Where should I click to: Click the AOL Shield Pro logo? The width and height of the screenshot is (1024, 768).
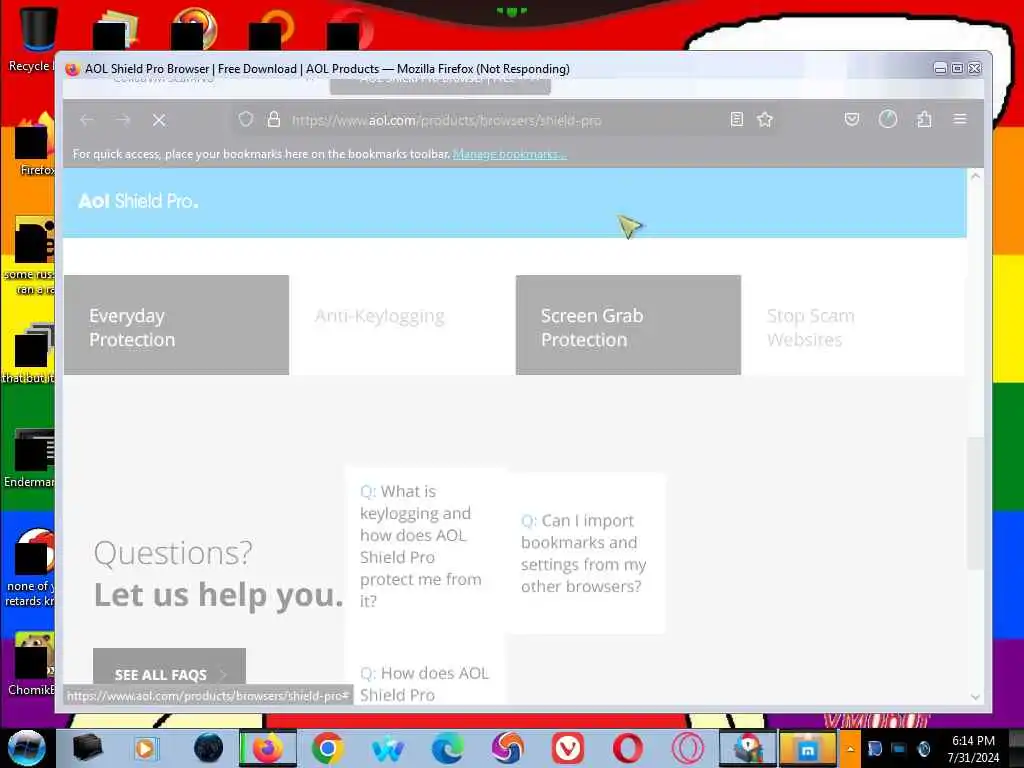(x=138, y=201)
